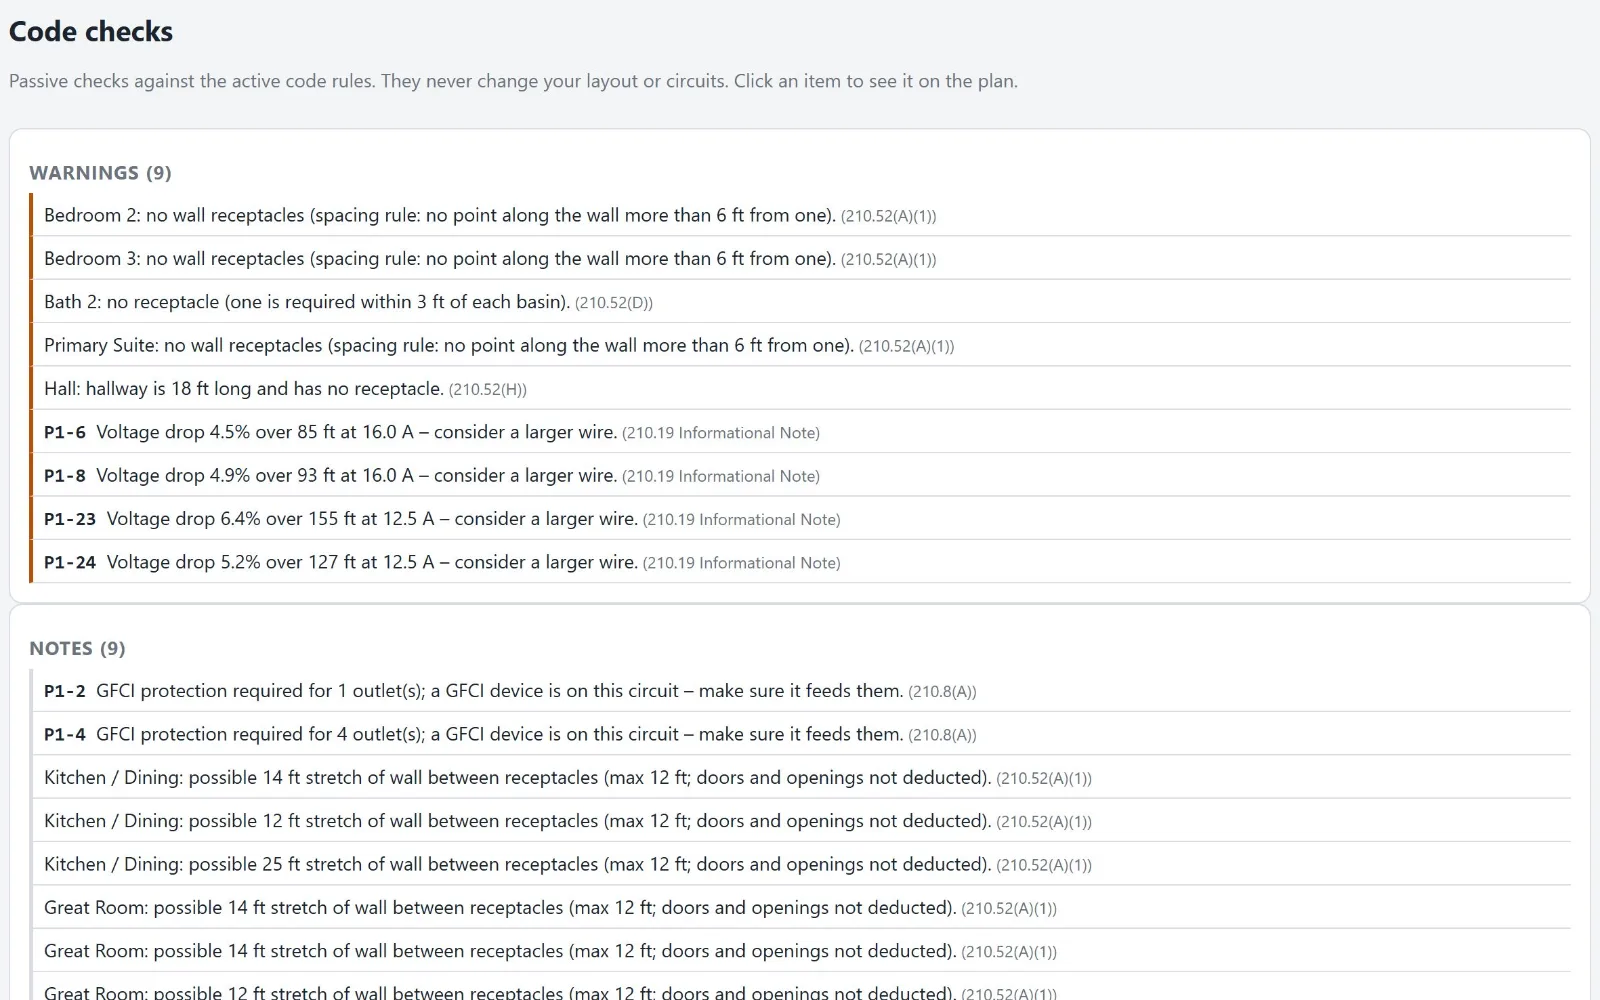Screen dimensions: 1600x1000
Task: Click the P1-8 voltage drop 4.9% item
Action: pos(800,475)
